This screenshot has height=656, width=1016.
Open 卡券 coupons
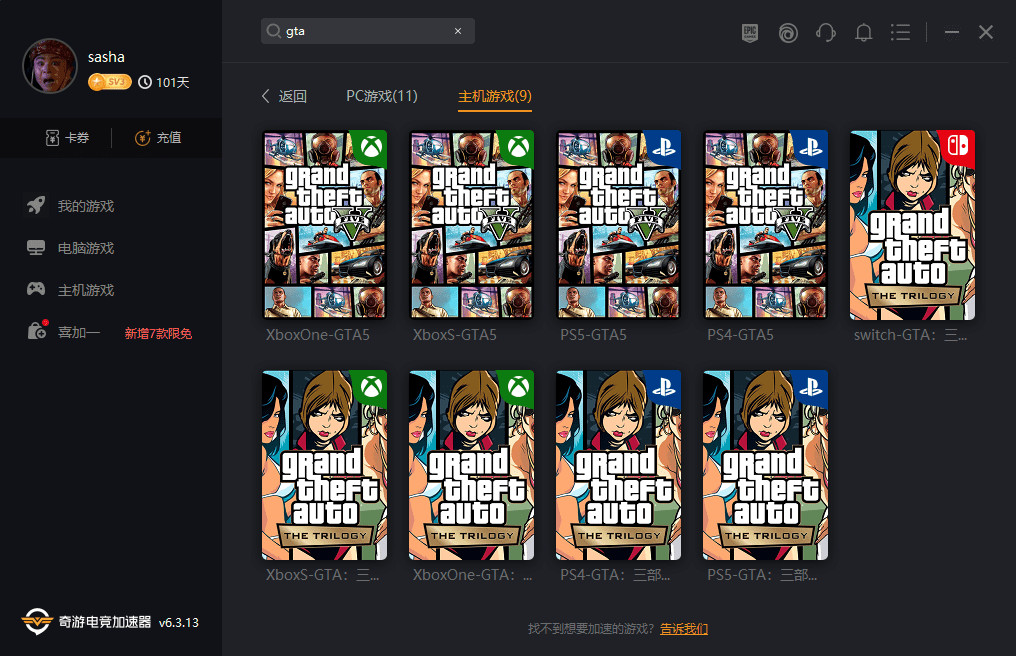click(67, 137)
